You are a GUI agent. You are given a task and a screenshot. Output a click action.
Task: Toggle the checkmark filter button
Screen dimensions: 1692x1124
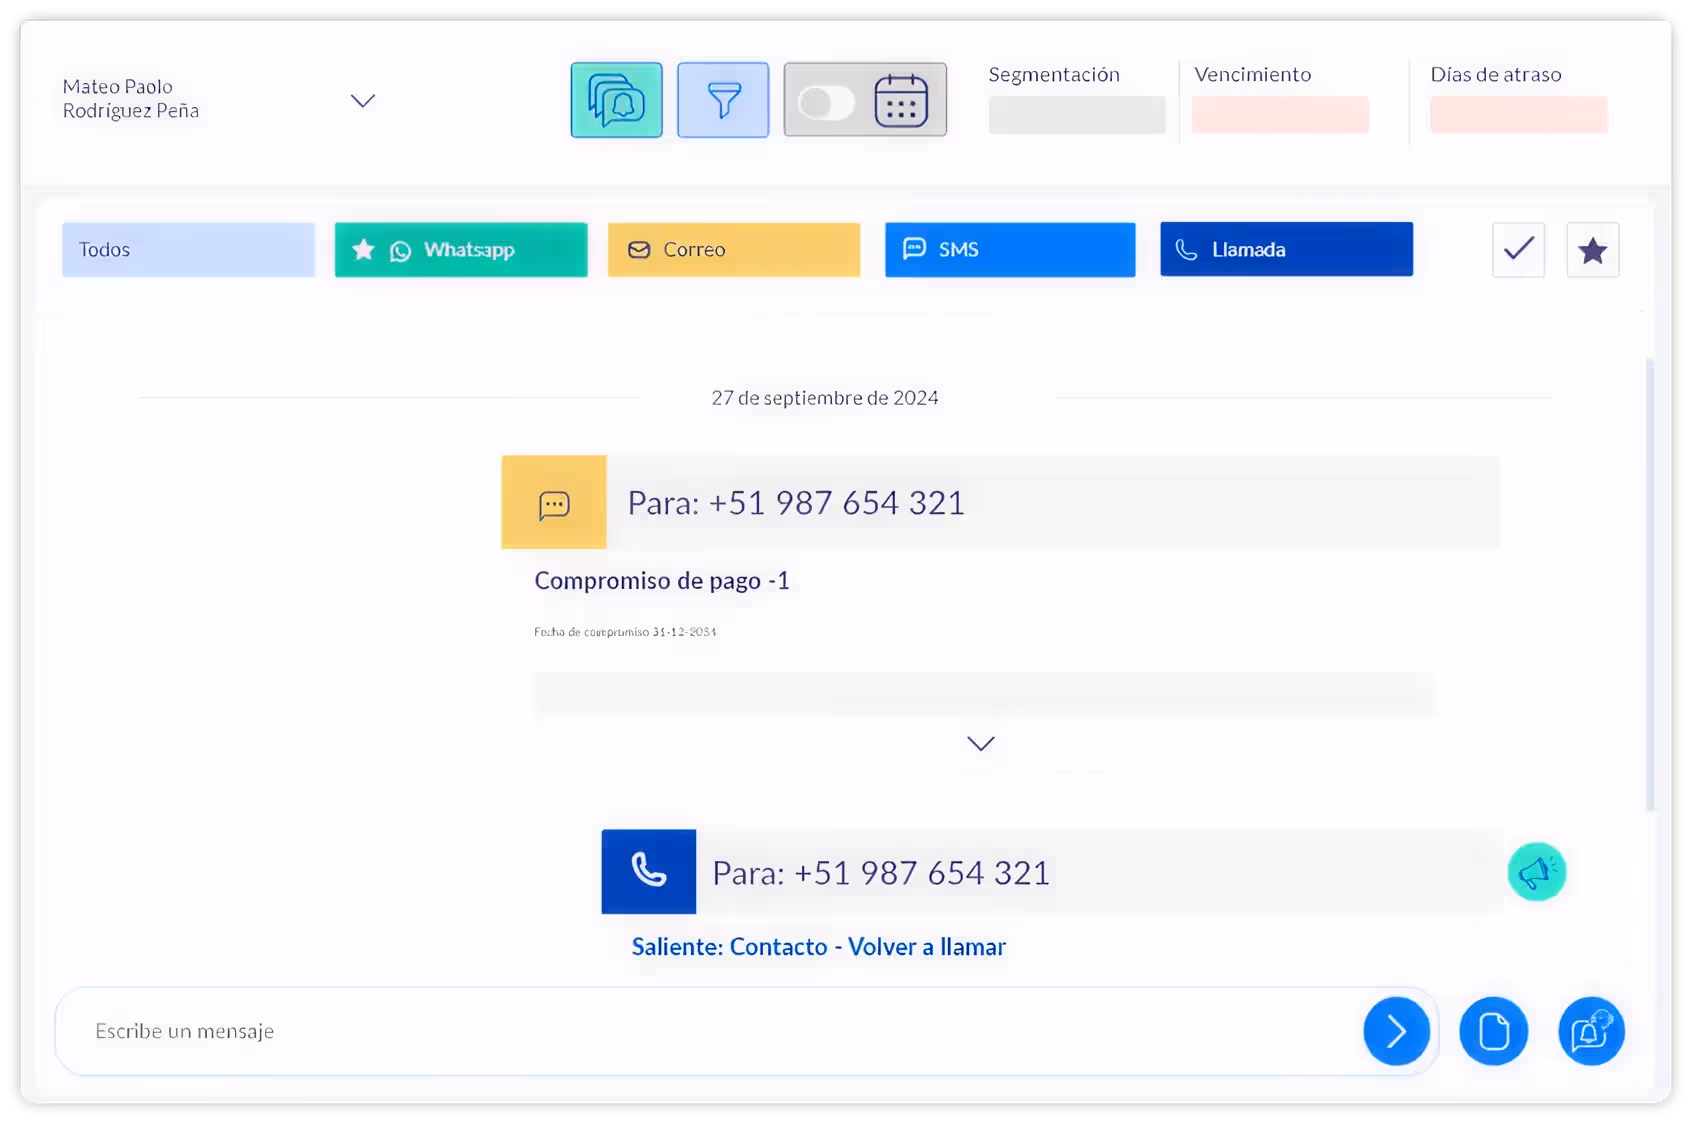point(1518,250)
